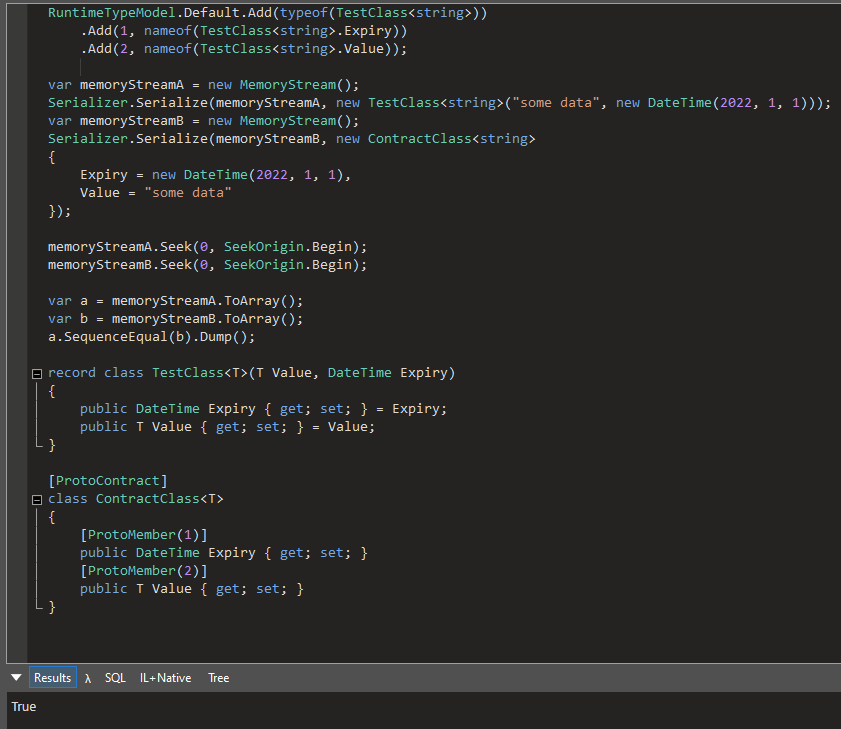
Task: Click '.Add(1, nameof(TestClass<string>.Expiry))' line
Action: click(x=244, y=31)
